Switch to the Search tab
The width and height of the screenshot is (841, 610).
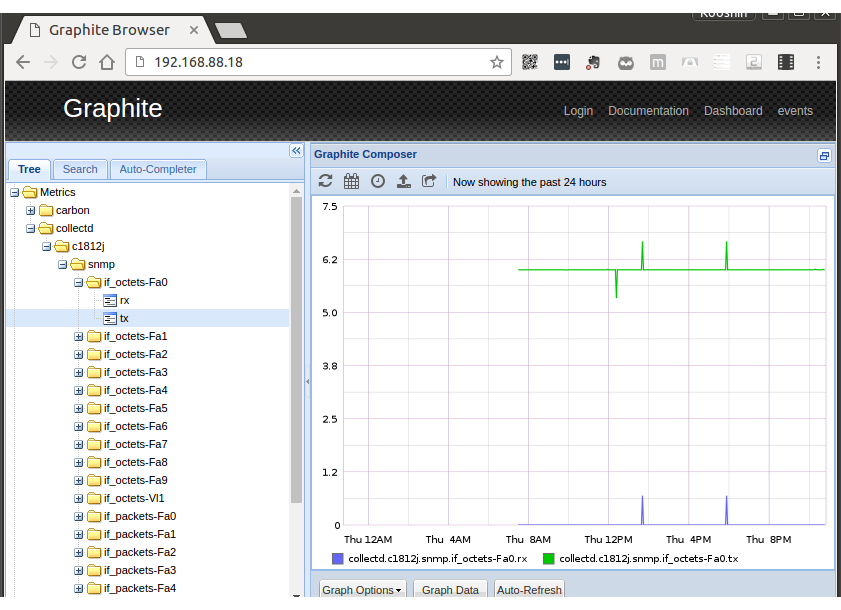point(79,169)
